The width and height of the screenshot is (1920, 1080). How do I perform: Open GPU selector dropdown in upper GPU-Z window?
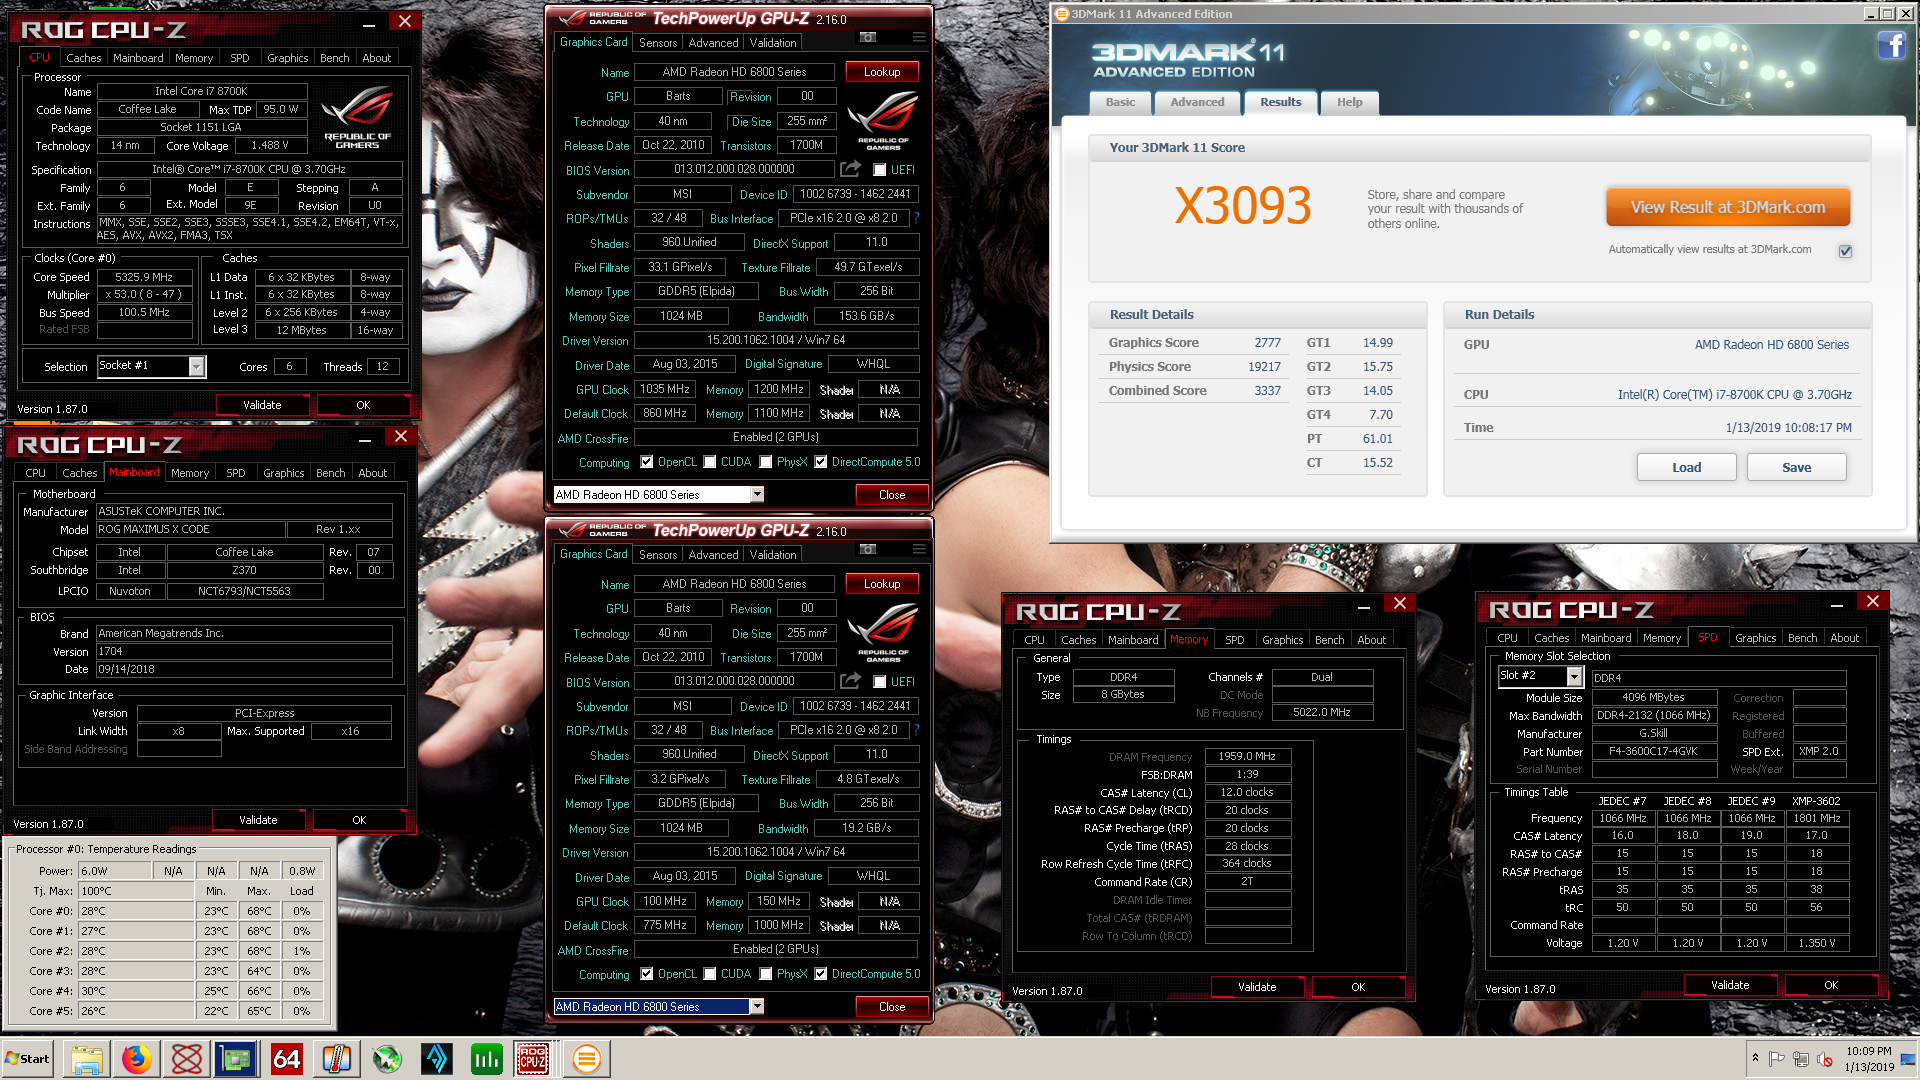coord(757,494)
